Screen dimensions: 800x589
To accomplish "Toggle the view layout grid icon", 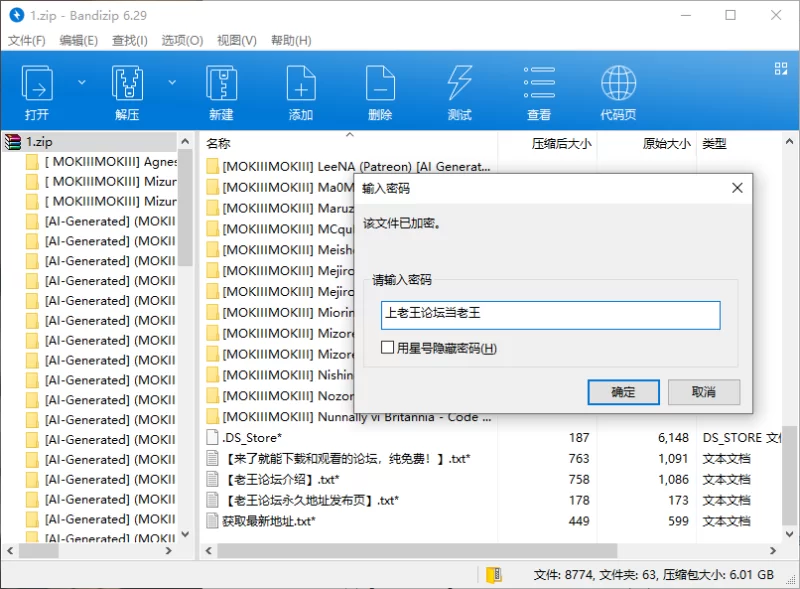I will [781, 68].
